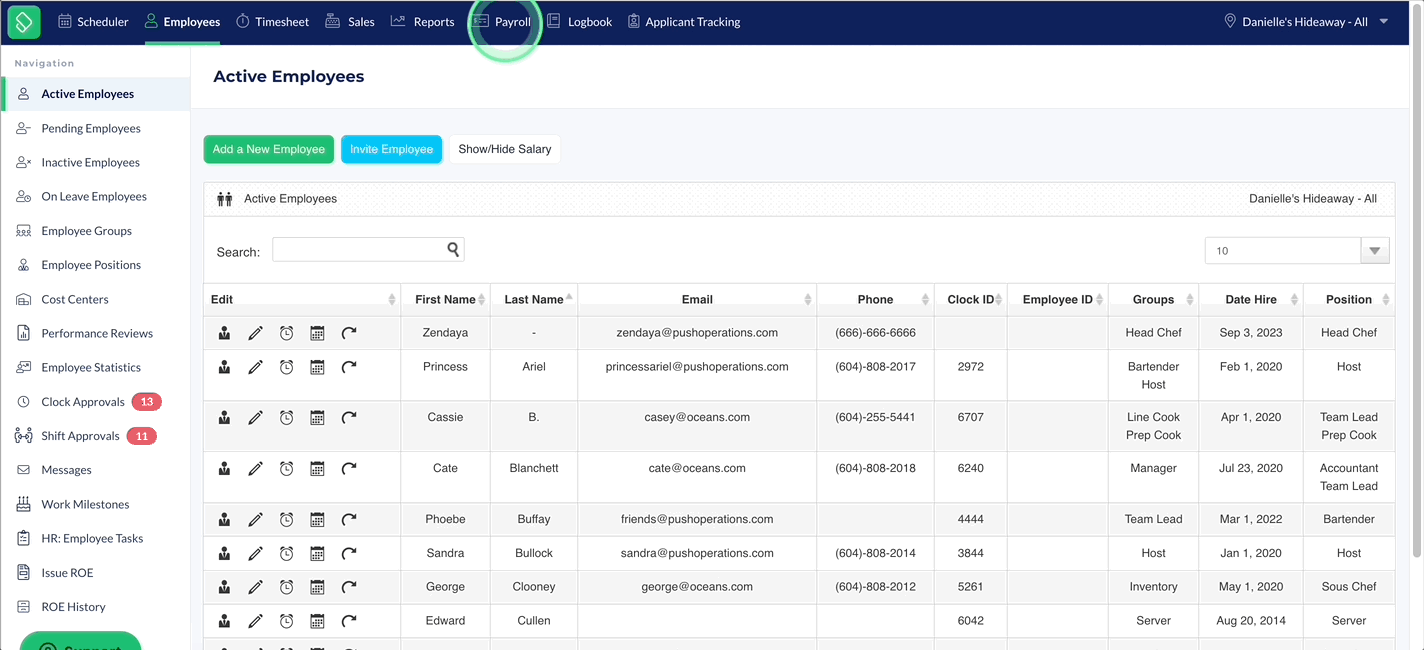Sort table by Groups column
This screenshot has height=650, width=1424.
coord(1154,300)
